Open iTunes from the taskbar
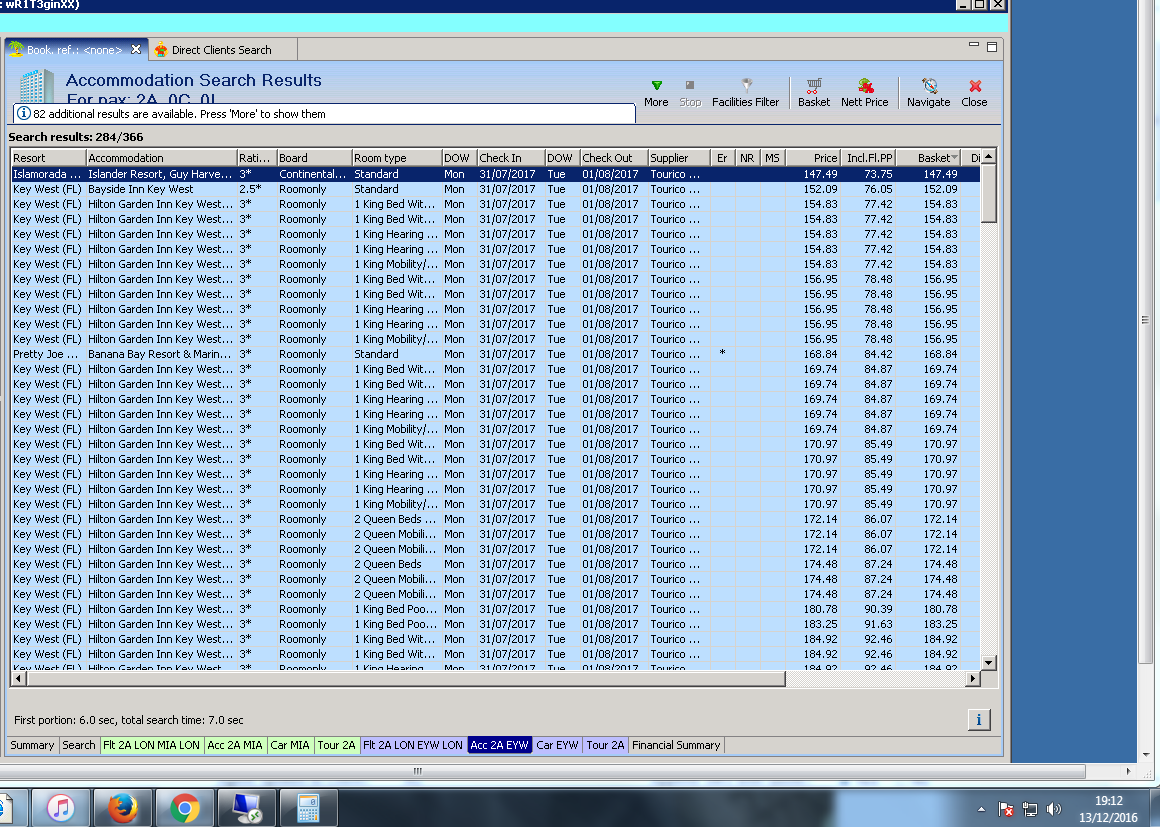1160x827 pixels. [x=61, y=808]
